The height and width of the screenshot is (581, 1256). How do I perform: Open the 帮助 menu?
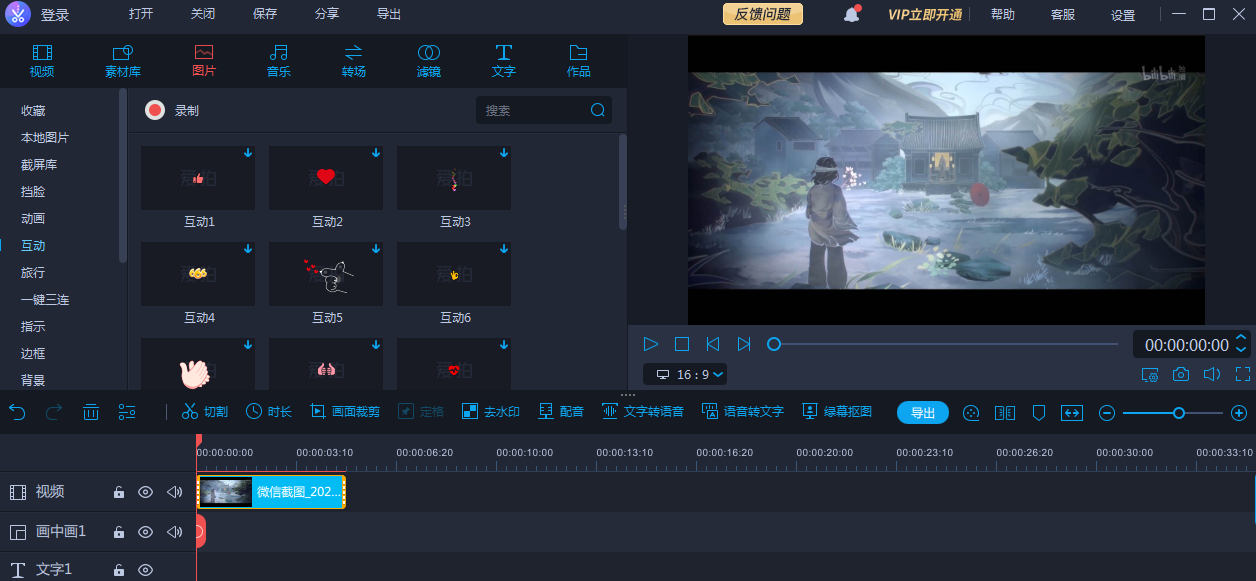1002,14
